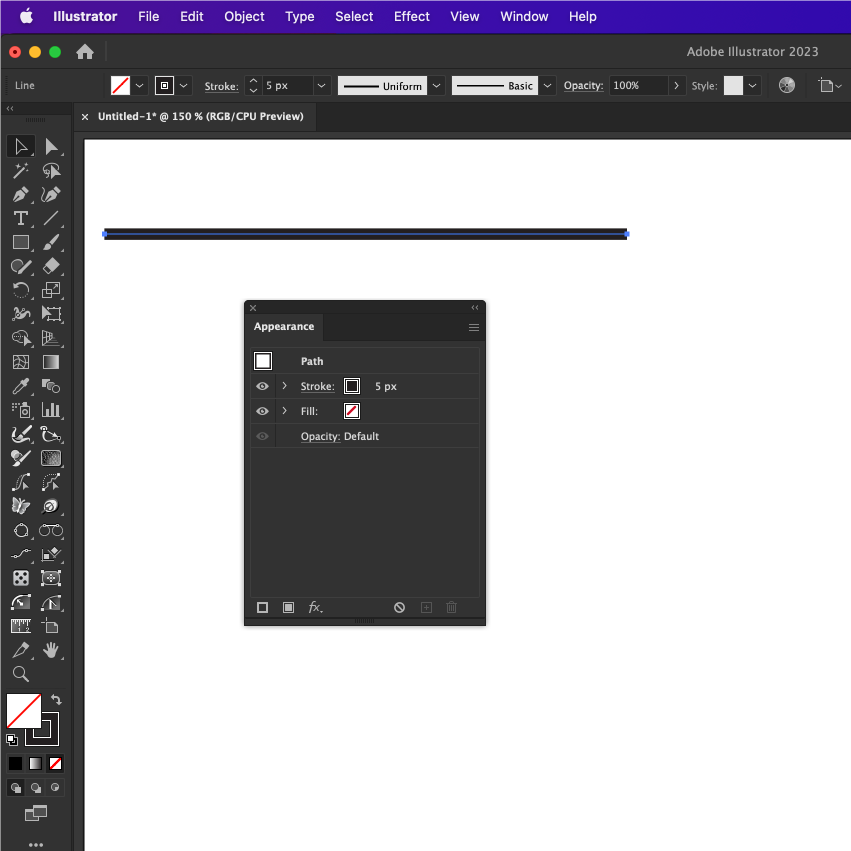Select the Hand tool
Viewport: 851px width, 851px height.
pos(51,650)
